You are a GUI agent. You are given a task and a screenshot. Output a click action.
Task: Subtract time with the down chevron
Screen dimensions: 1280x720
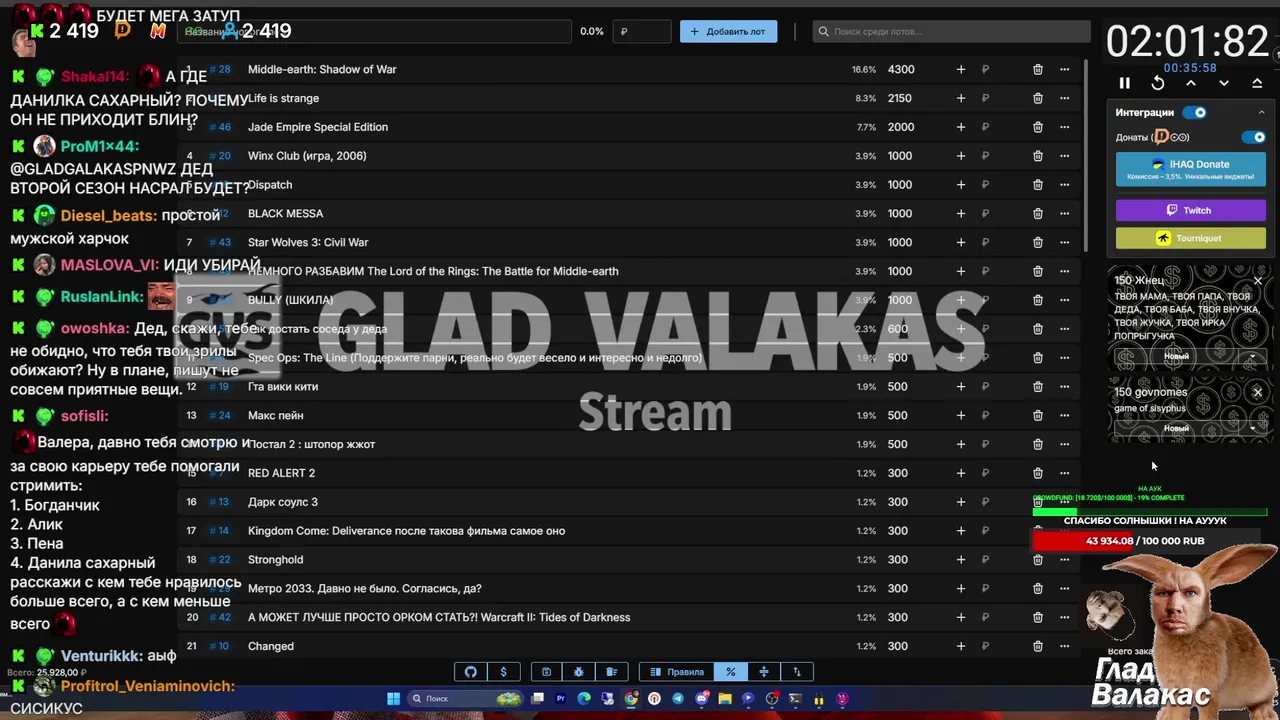(1224, 84)
